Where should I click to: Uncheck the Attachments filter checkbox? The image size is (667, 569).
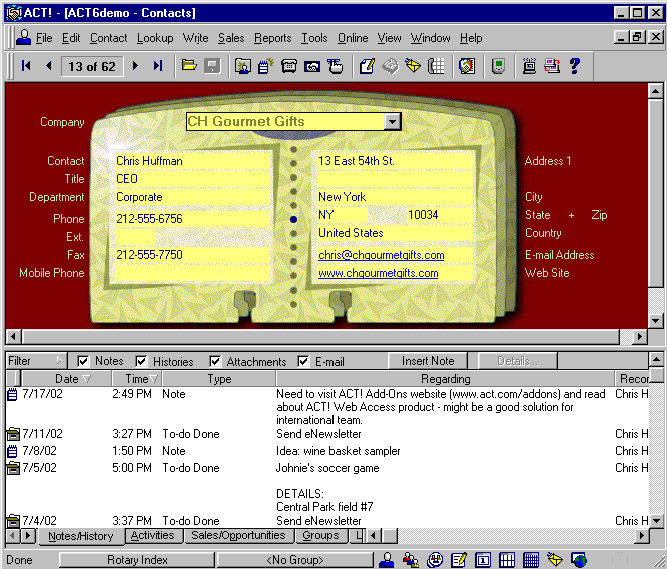(215, 361)
